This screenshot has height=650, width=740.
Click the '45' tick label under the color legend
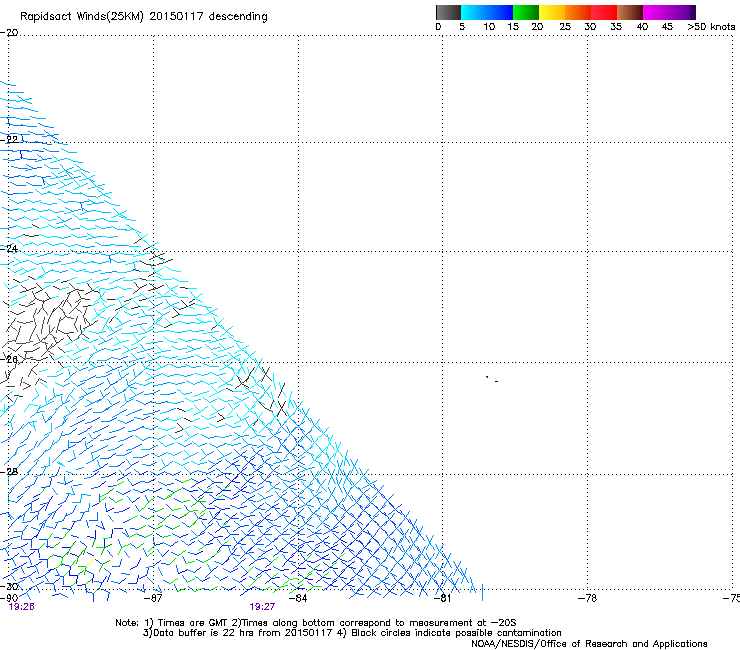pyautogui.click(x=667, y=27)
